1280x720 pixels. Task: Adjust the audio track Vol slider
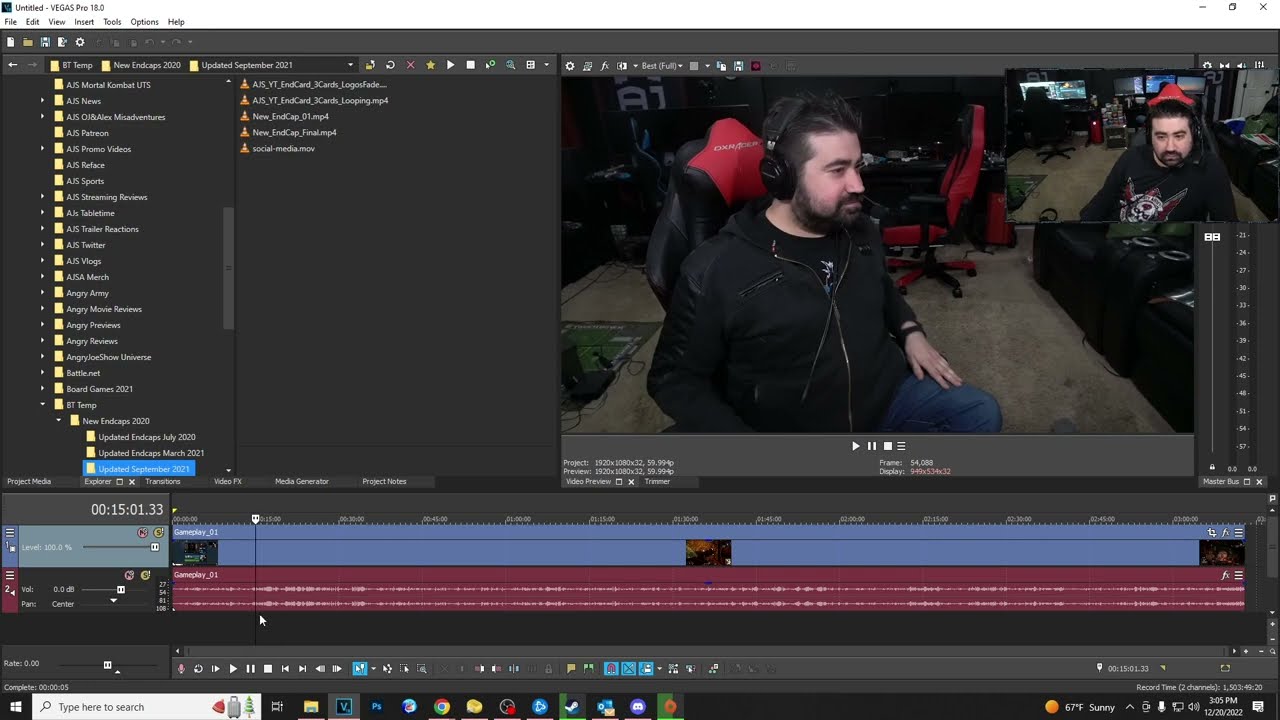point(121,589)
